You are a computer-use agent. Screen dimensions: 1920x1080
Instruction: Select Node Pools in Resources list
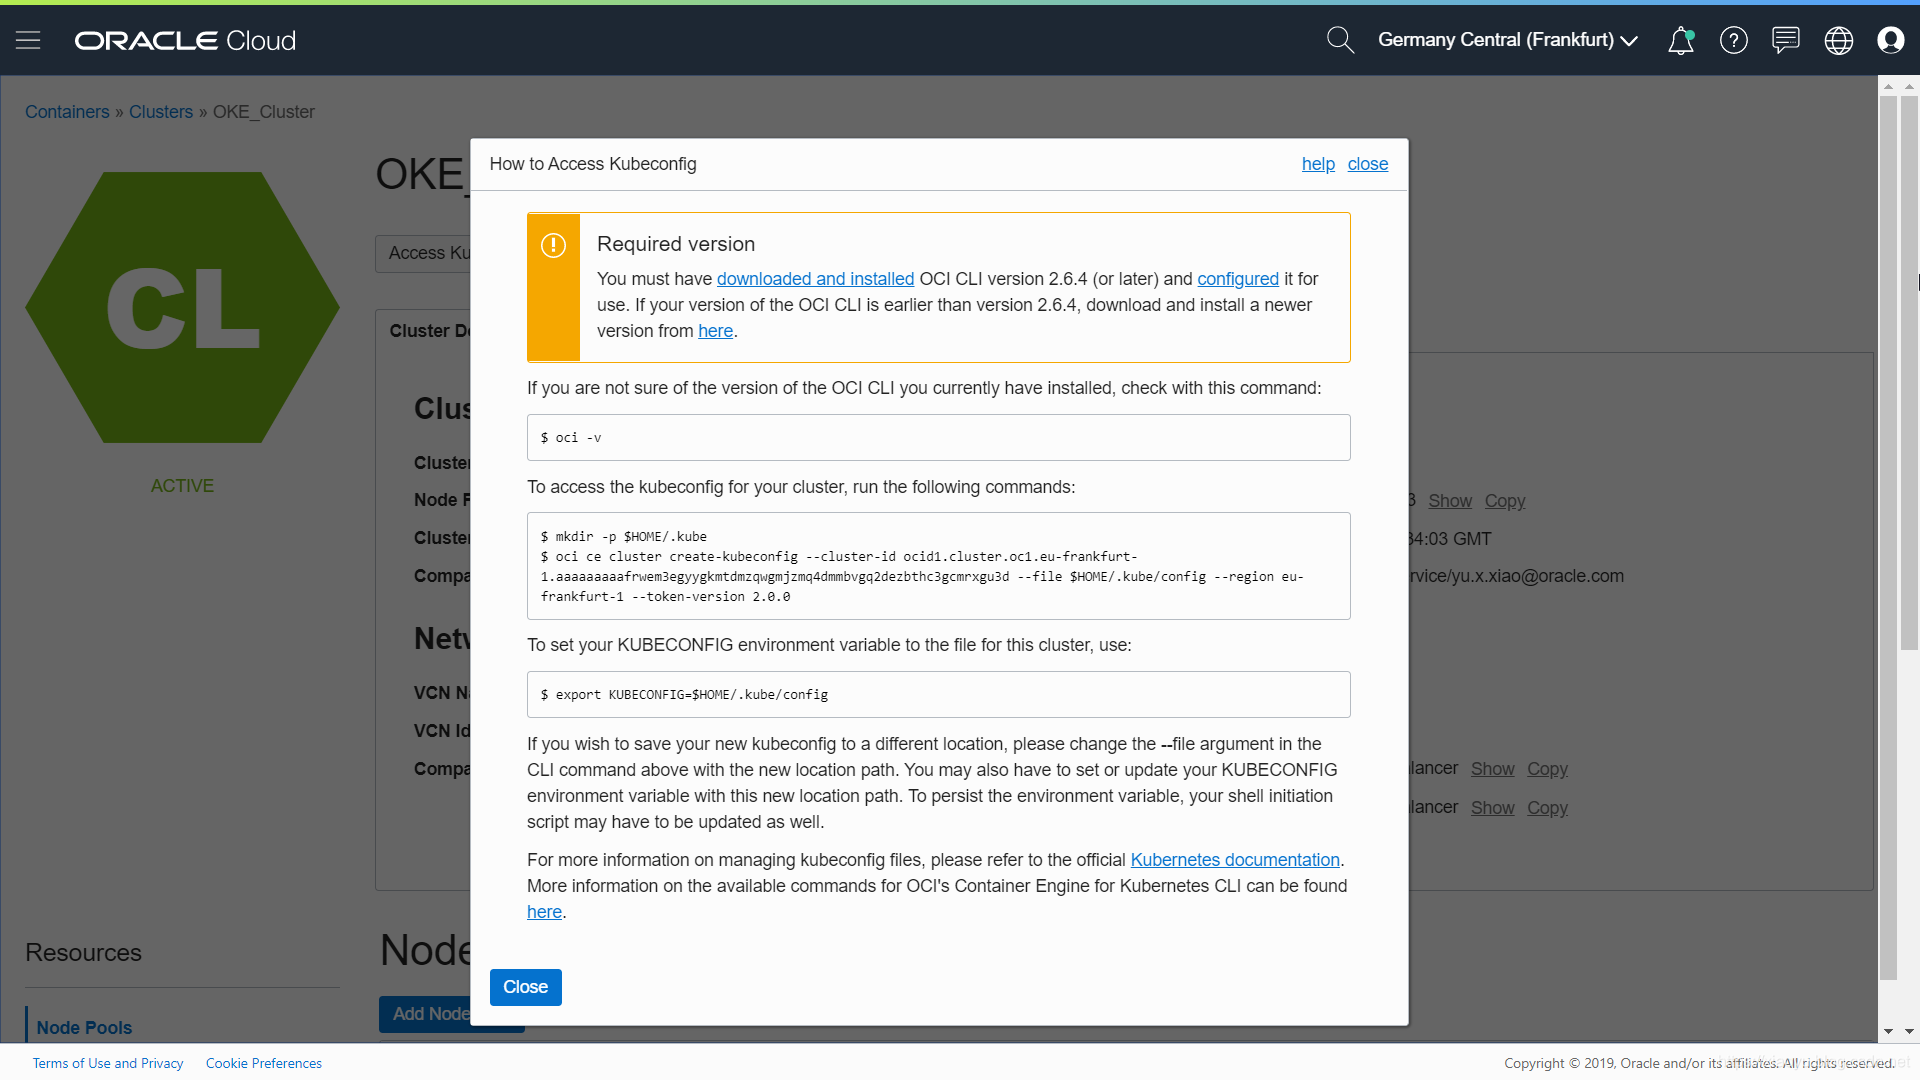84,1027
